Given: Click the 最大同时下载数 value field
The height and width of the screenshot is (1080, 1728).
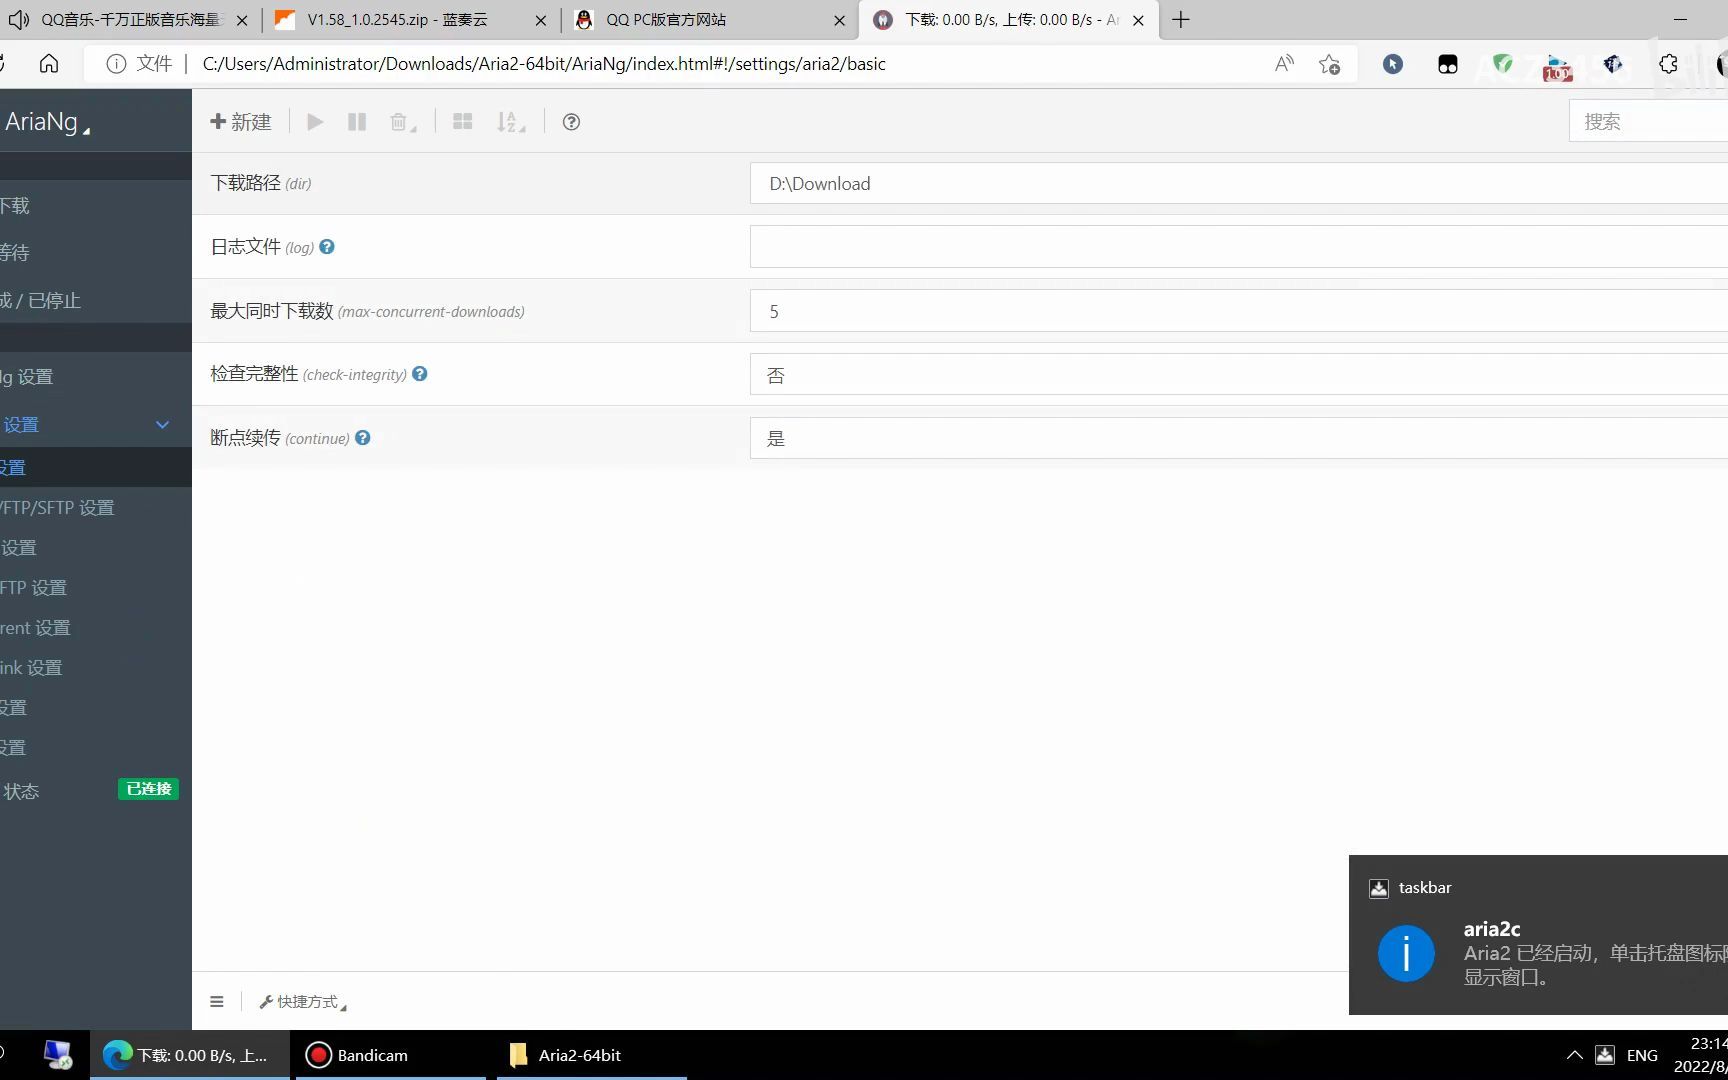Looking at the screenshot, I should [x=1239, y=311].
